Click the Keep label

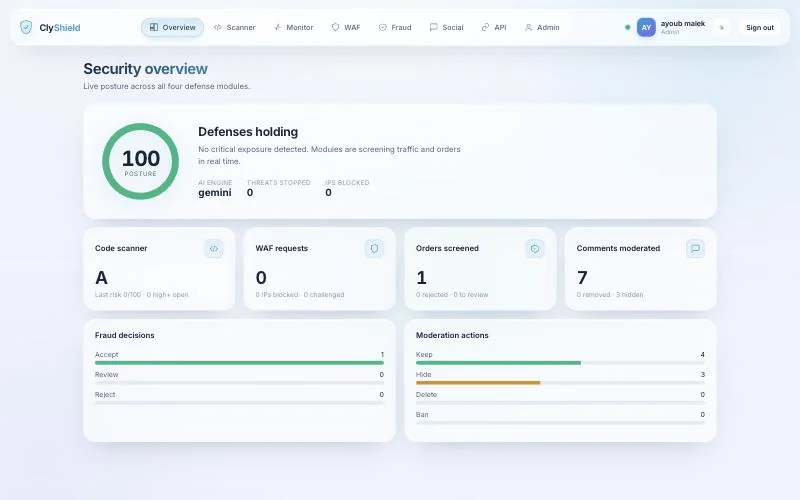point(424,355)
